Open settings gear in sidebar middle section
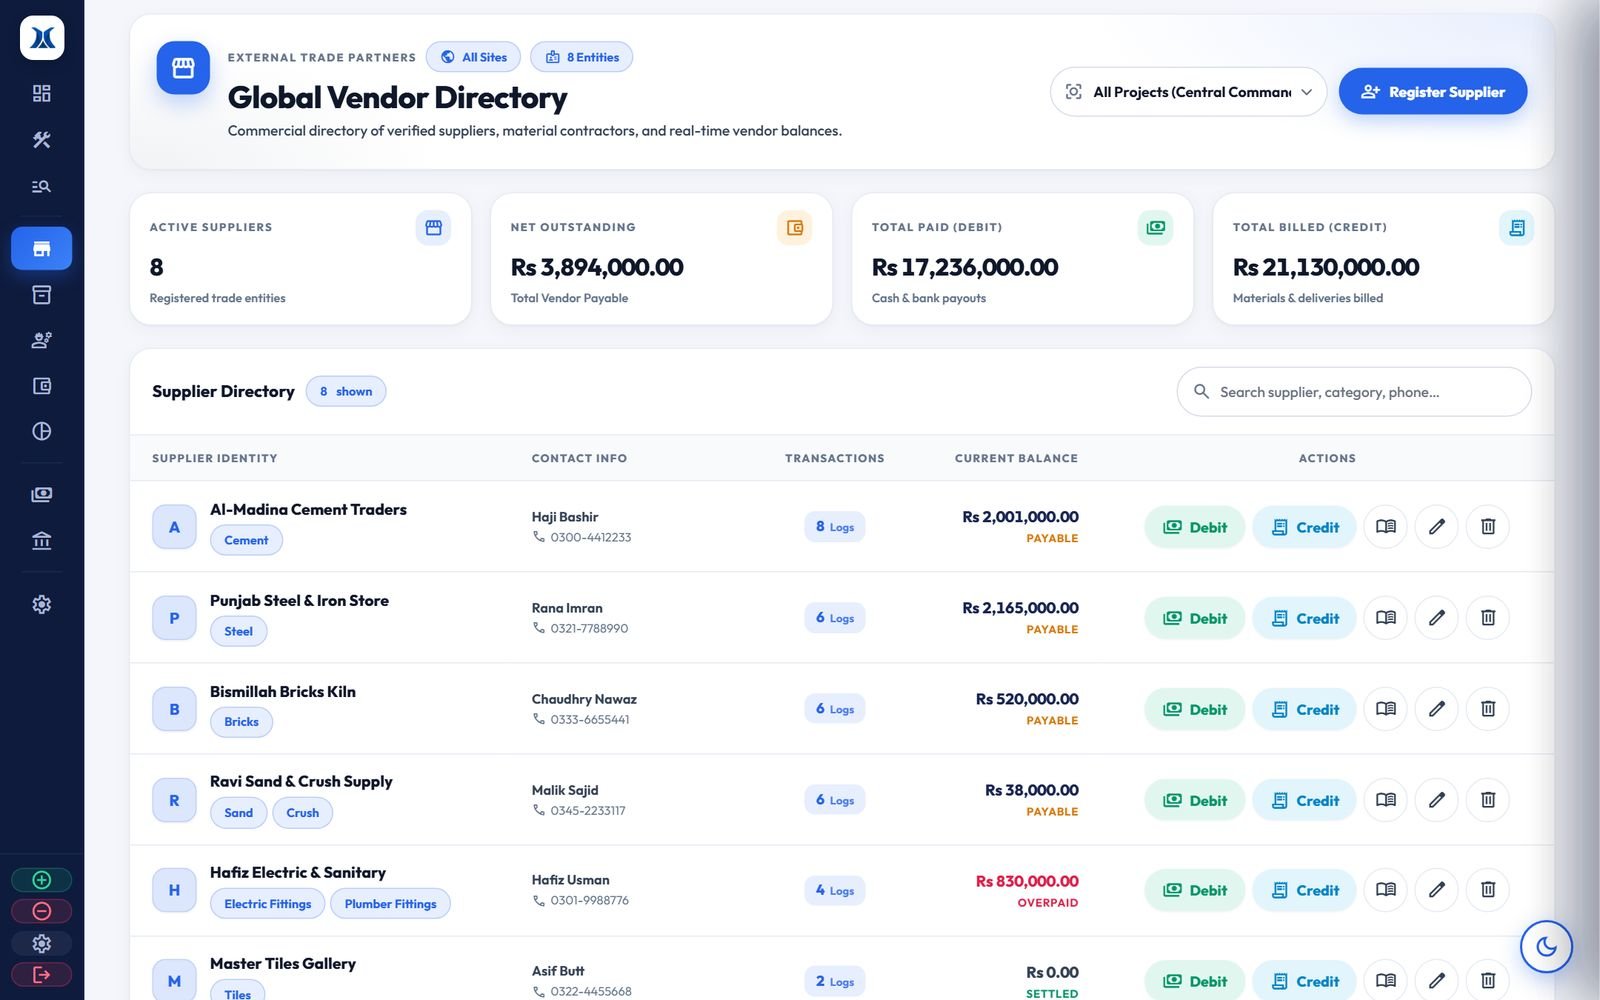Viewport: 1600px width, 1000px height. [x=41, y=604]
